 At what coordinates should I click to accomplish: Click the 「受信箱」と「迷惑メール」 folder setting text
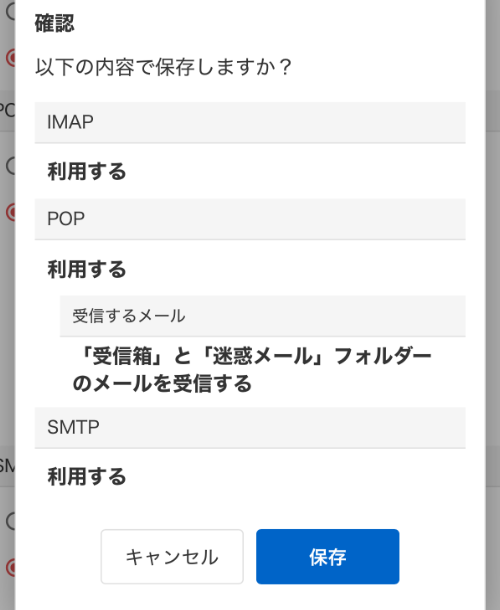pyautogui.click(x=252, y=370)
